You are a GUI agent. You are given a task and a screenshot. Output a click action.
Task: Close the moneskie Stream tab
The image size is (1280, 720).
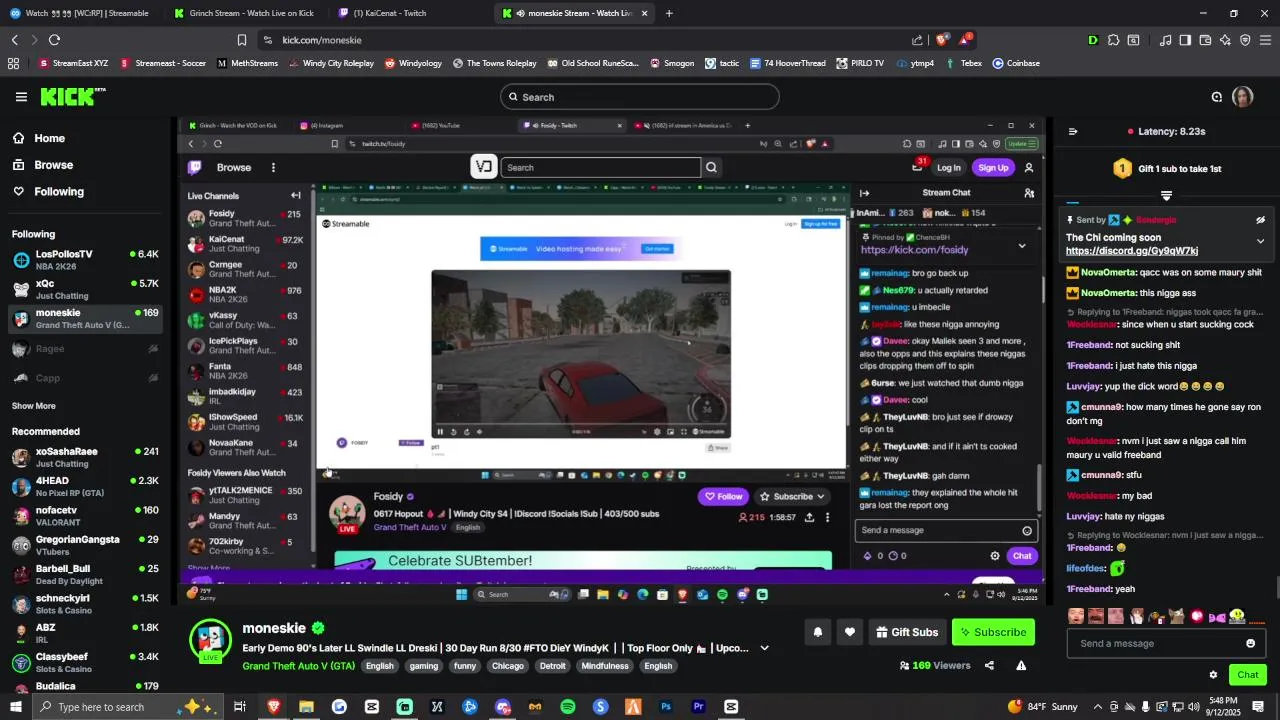pyautogui.click(x=644, y=13)
